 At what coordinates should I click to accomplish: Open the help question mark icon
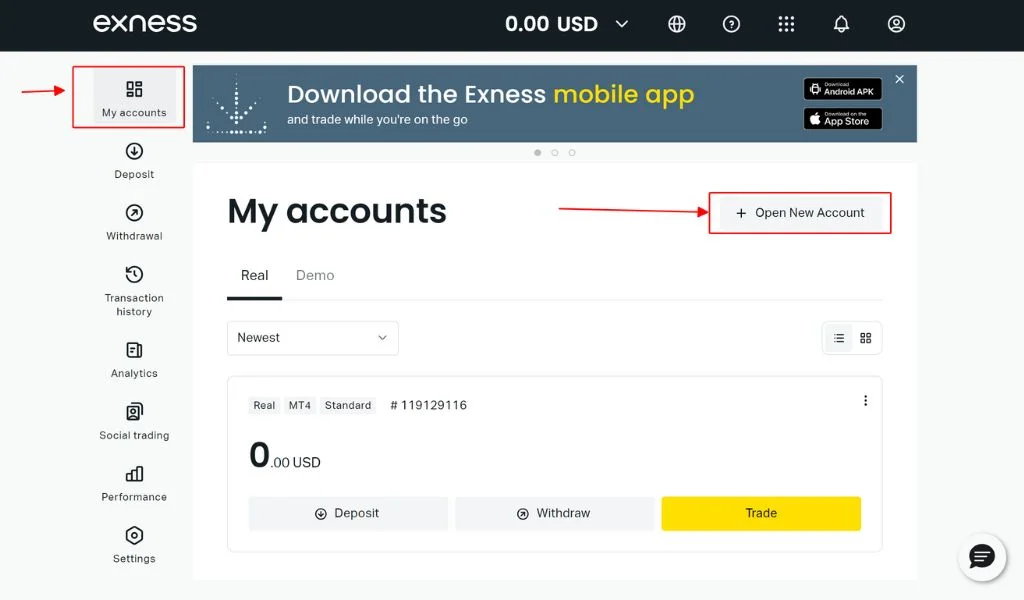tap(731, 23)
